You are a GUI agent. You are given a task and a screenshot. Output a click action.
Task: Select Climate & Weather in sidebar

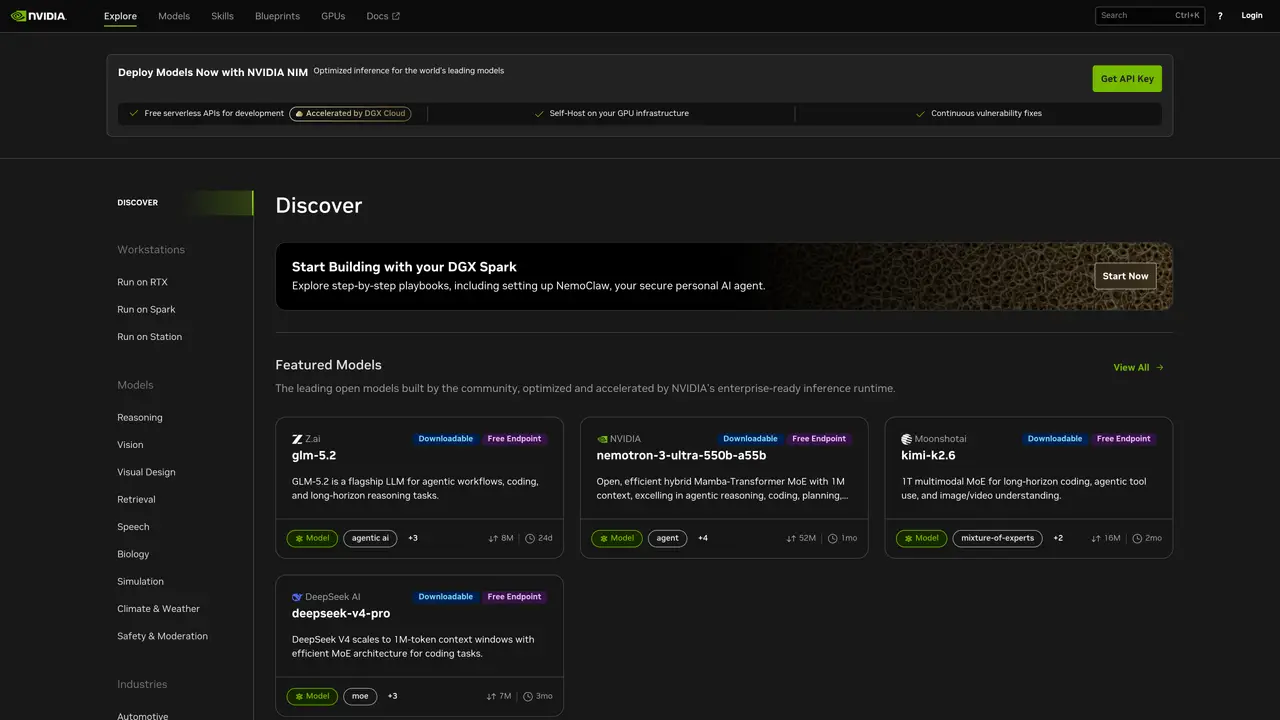(x=158, y=609)
